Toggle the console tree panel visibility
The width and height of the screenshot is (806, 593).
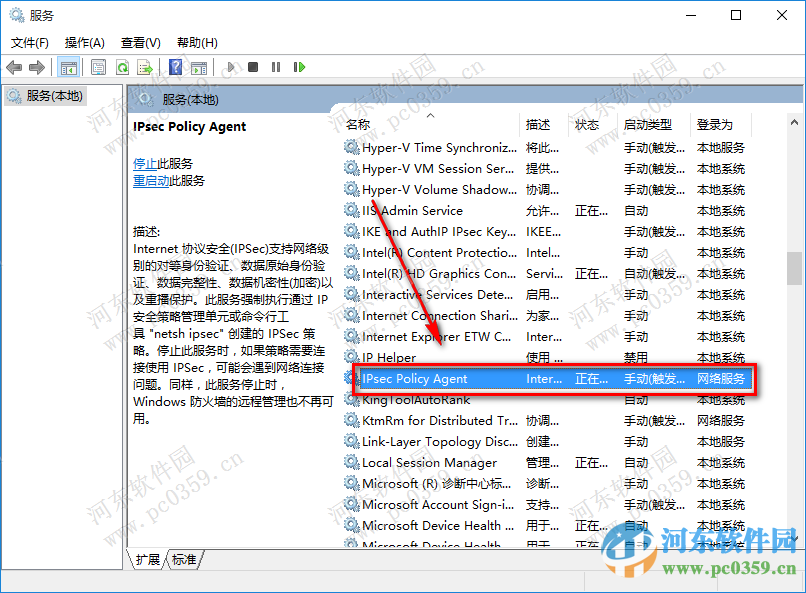[69, 67]
